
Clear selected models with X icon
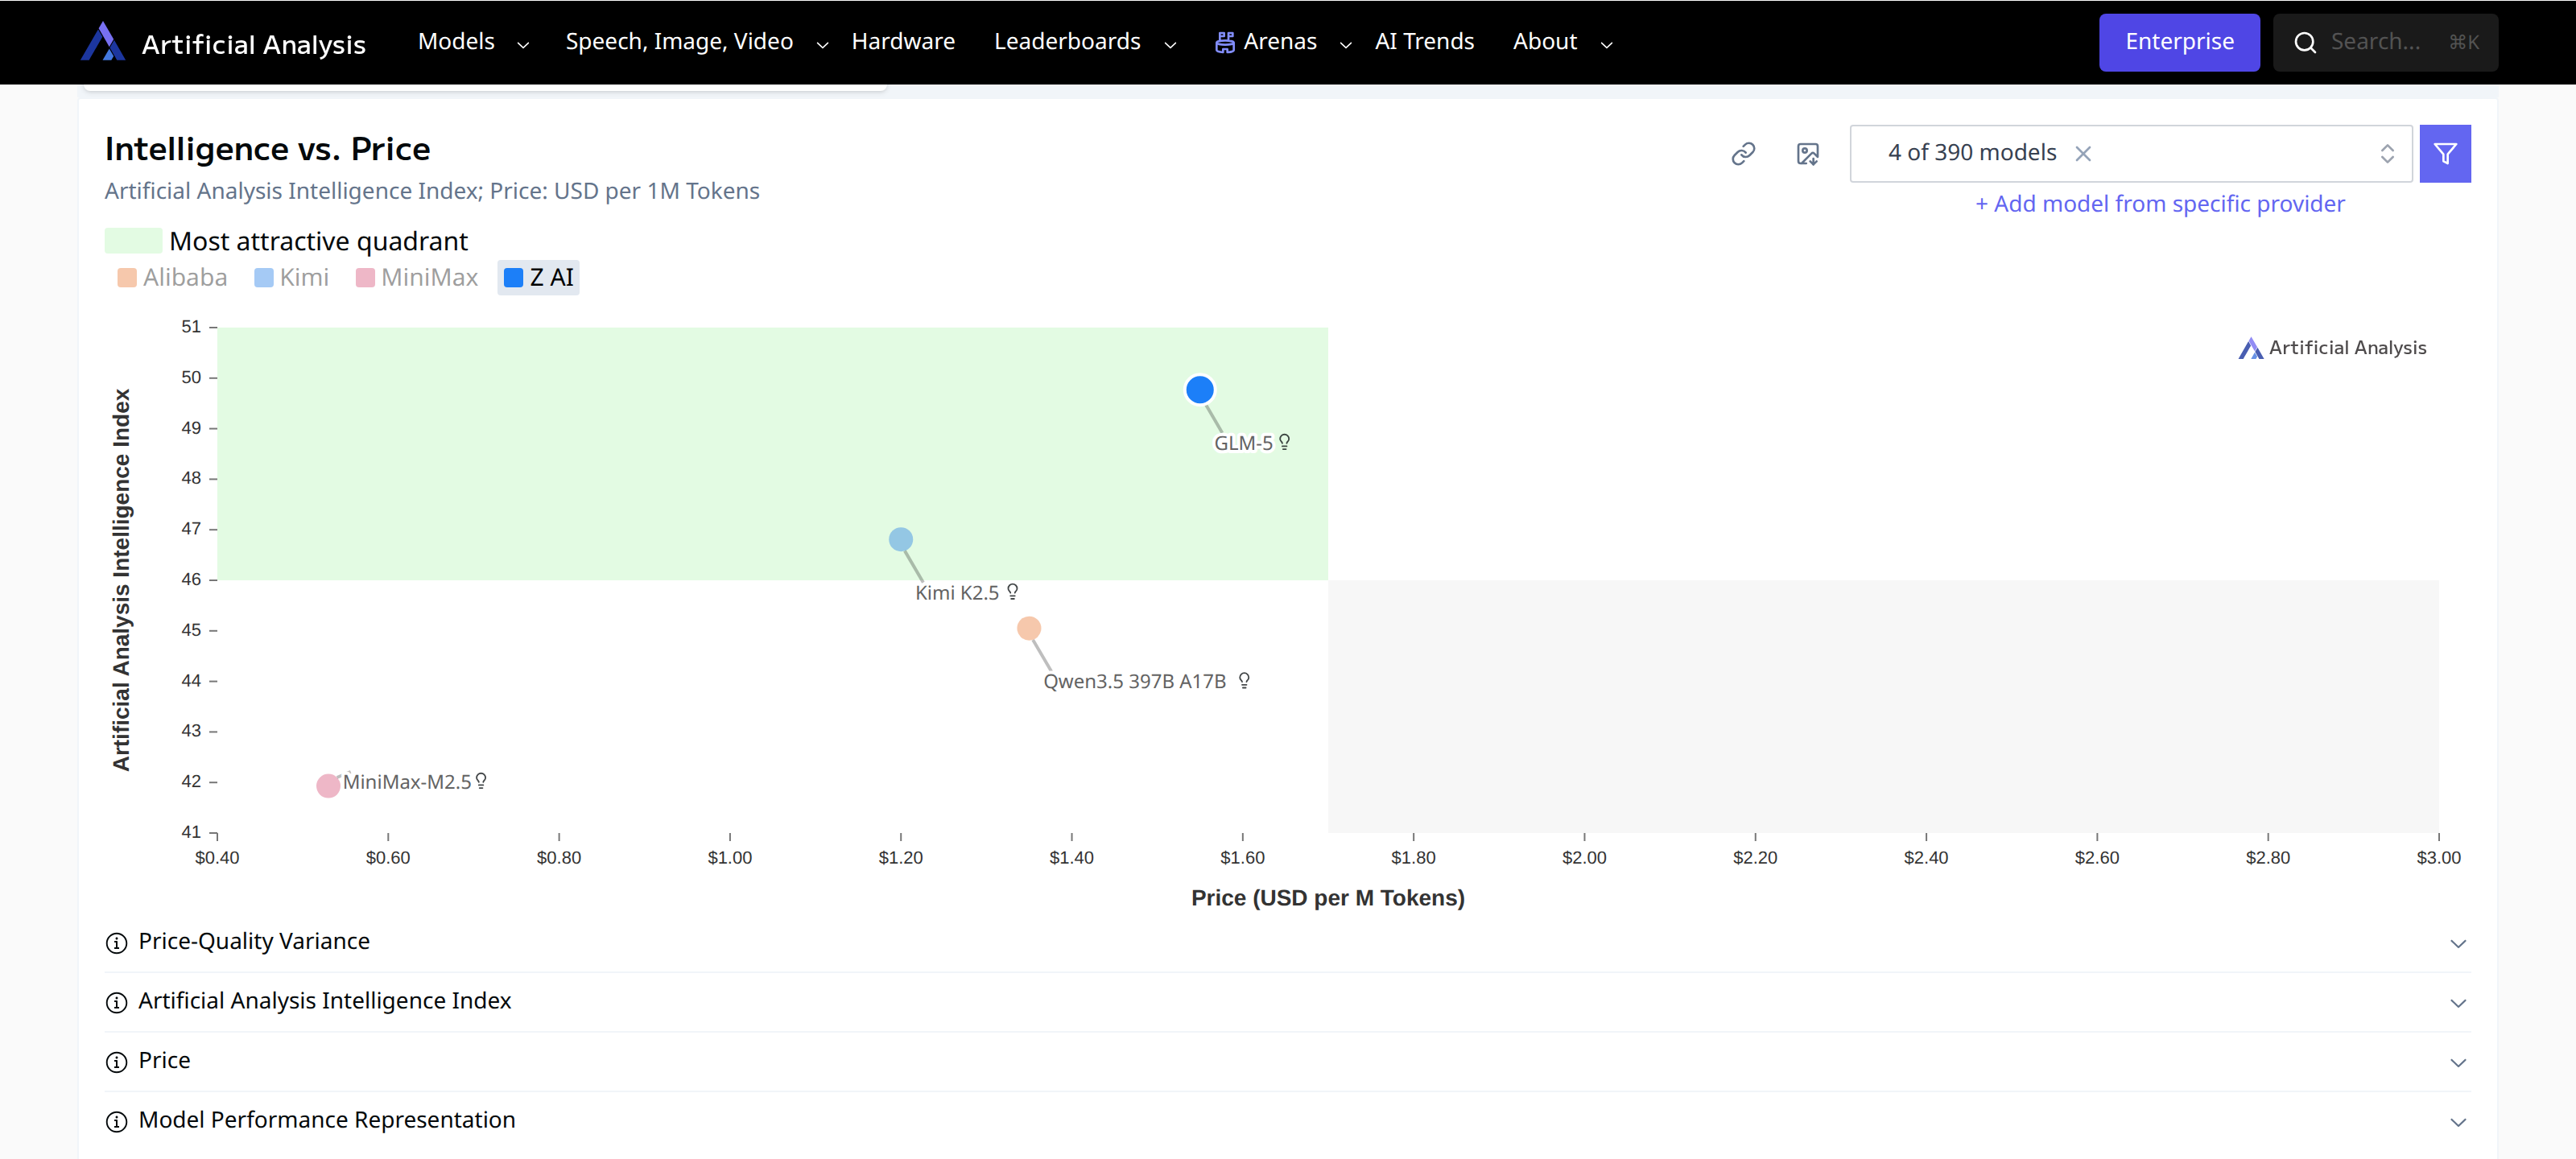tap(2083, 154)
